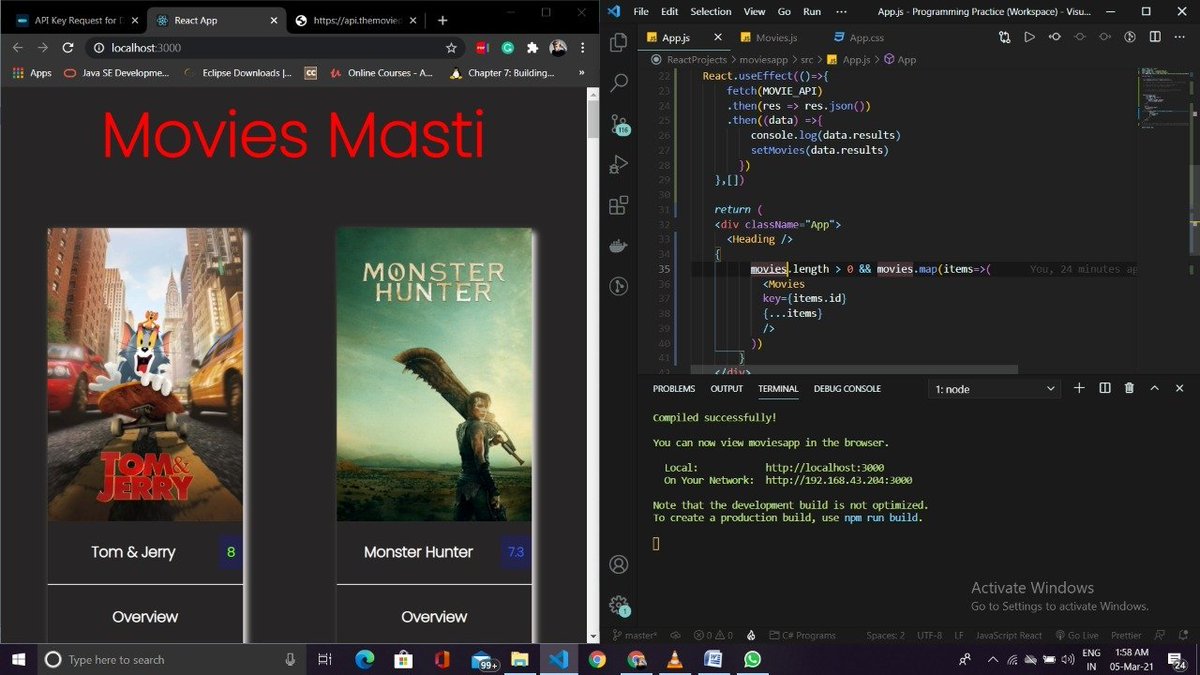Switch to the DEBUG CONSOLE panel tab
Screen dimensions: 1200x675
tap(847, 388)
